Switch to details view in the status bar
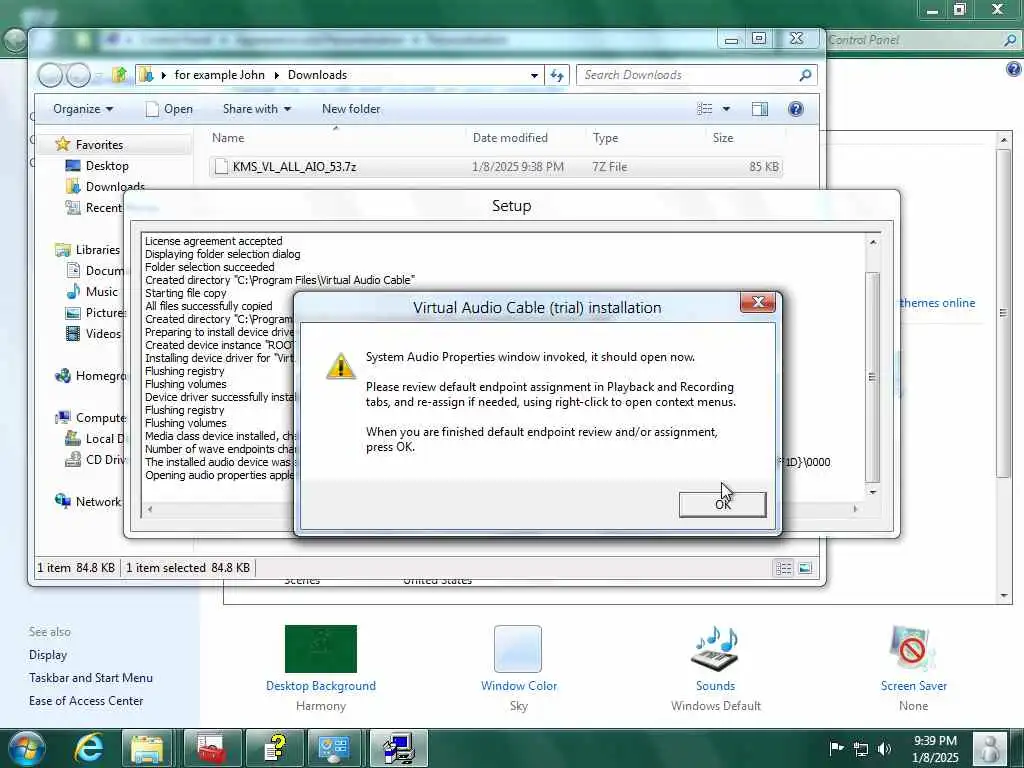 tap(784, 568)
